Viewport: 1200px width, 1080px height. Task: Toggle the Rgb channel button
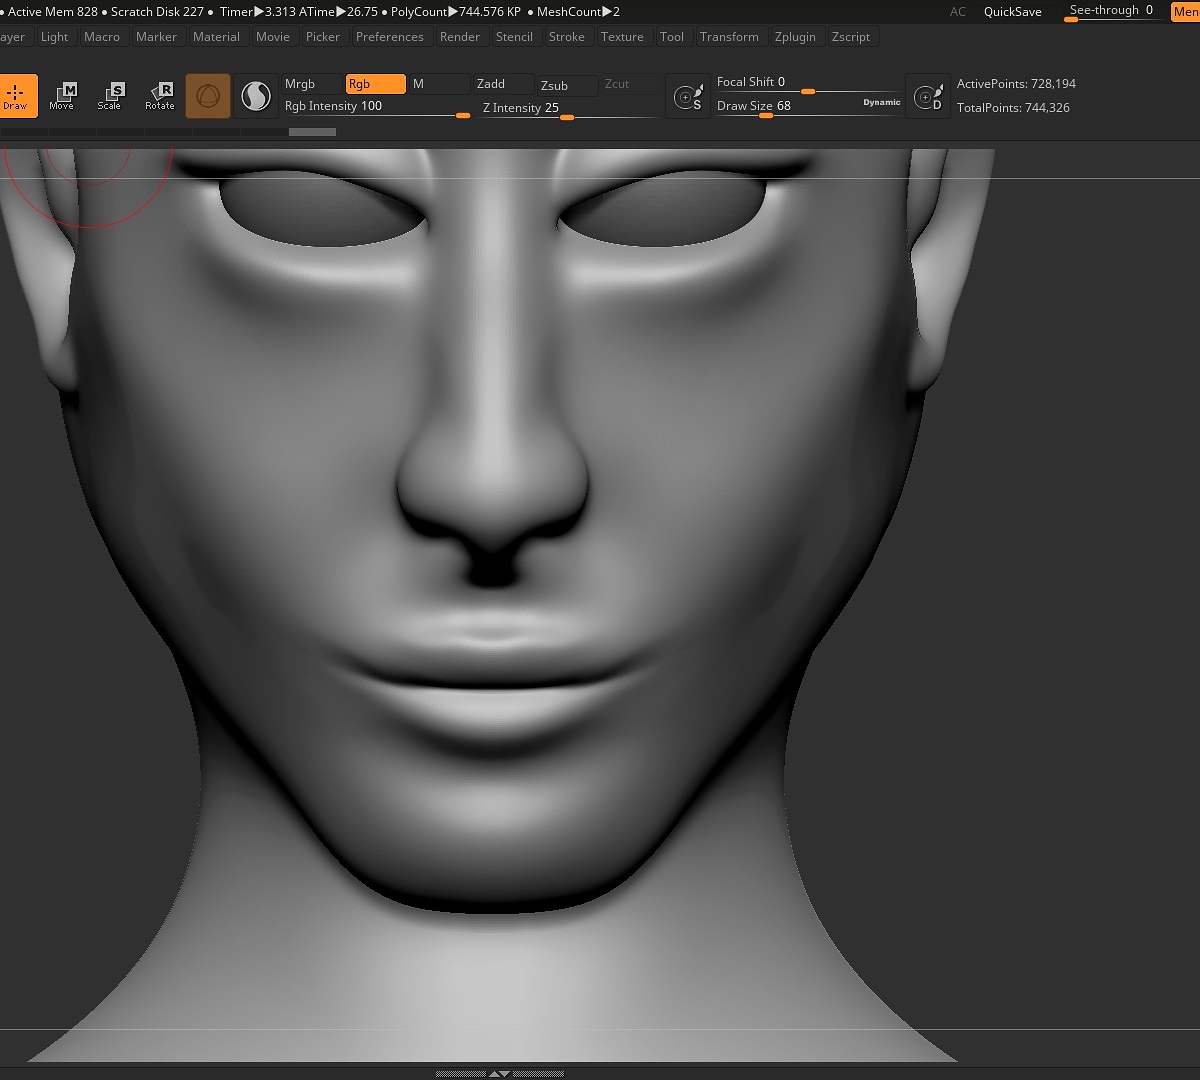pos(376,84)
